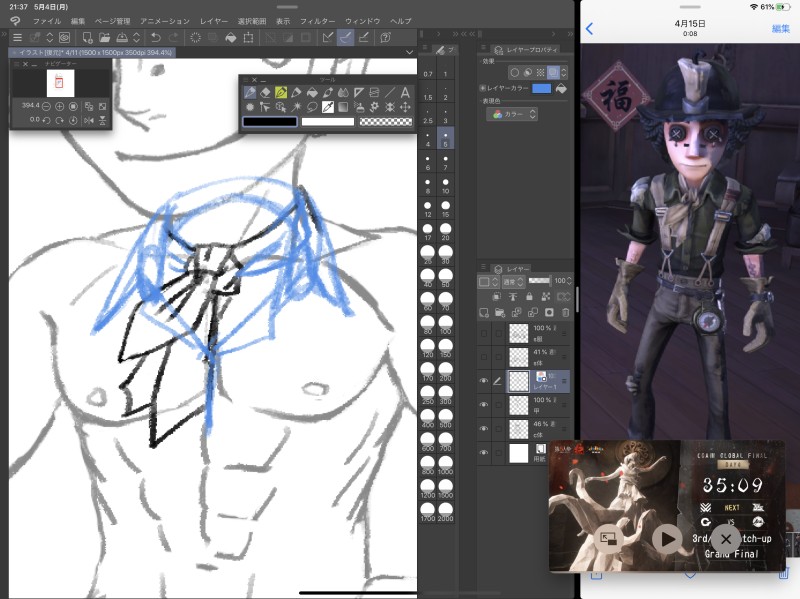Image resolution: width=800 pixels, height=599 pixels.
Task: Click the Deselect dotted circle icon
Action: coord(195,37)
